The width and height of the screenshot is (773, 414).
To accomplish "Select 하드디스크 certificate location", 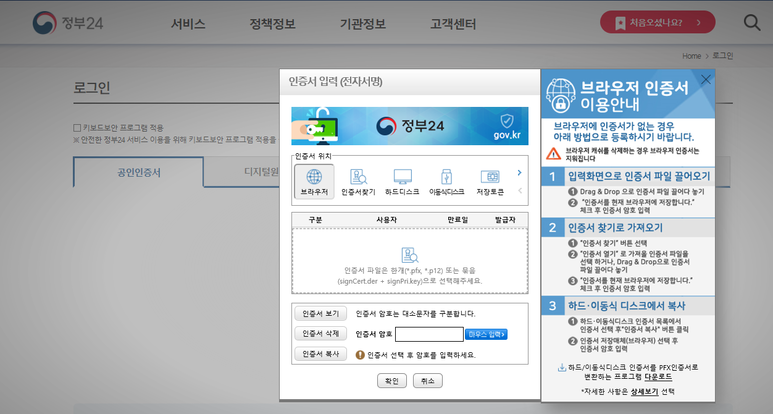I will [402, 182].
